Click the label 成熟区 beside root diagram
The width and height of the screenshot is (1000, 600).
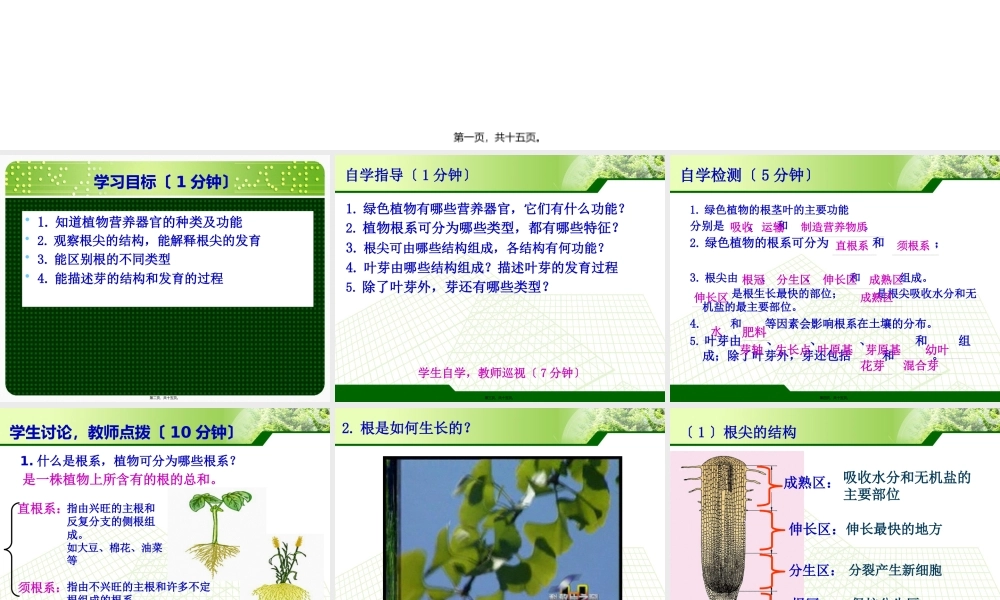807,483
